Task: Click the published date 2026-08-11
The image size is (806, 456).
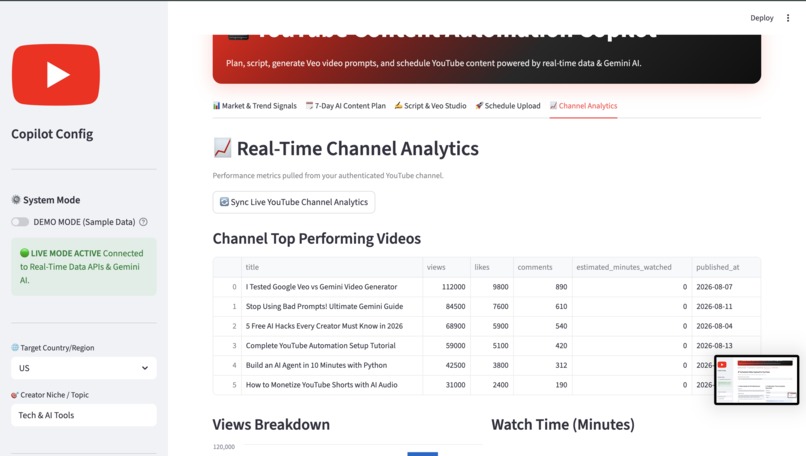Action: tap(714, 306)
